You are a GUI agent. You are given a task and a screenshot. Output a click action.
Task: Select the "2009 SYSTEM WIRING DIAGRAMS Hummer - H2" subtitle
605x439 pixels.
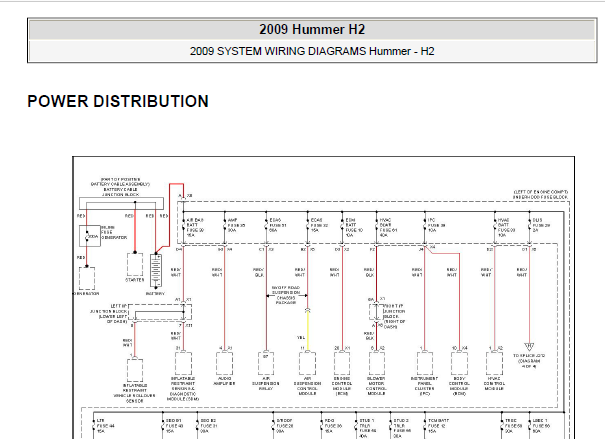tap(312, 51)
